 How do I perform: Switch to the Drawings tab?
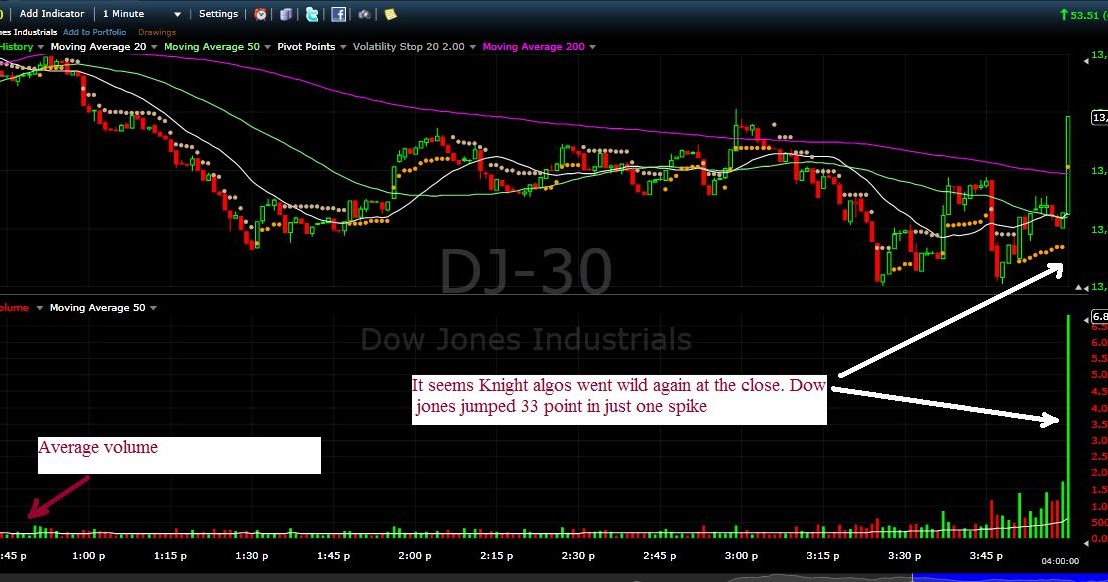click(157, 31)
